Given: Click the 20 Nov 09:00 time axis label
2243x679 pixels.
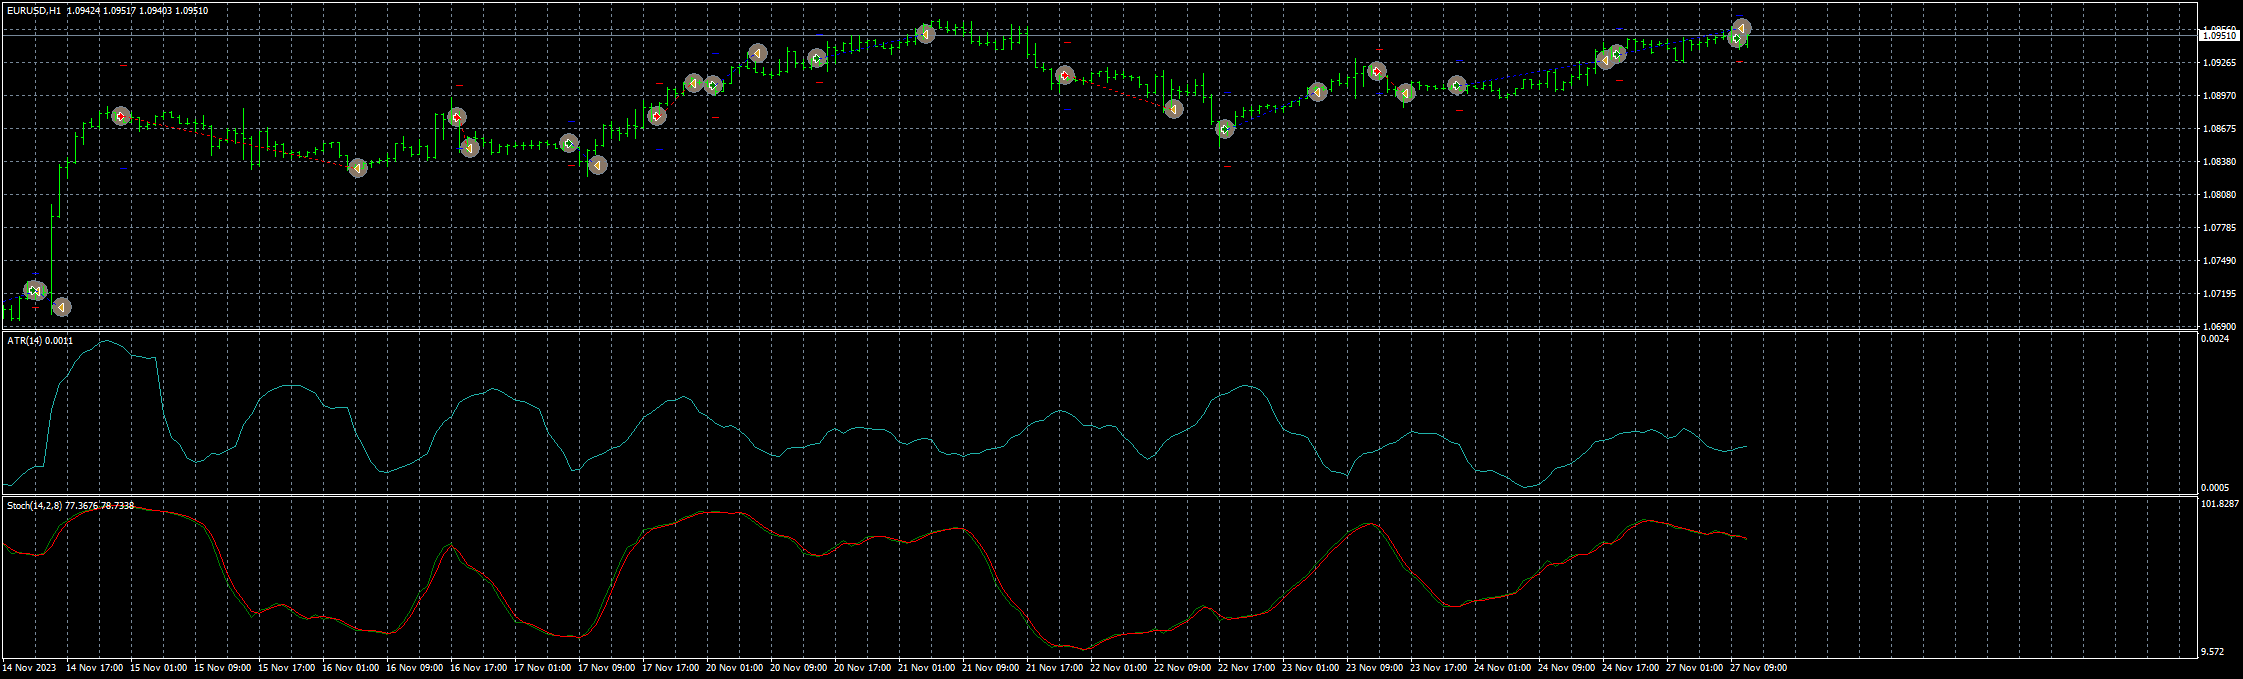Looking at the screenshot, I should tap(798, 667).
